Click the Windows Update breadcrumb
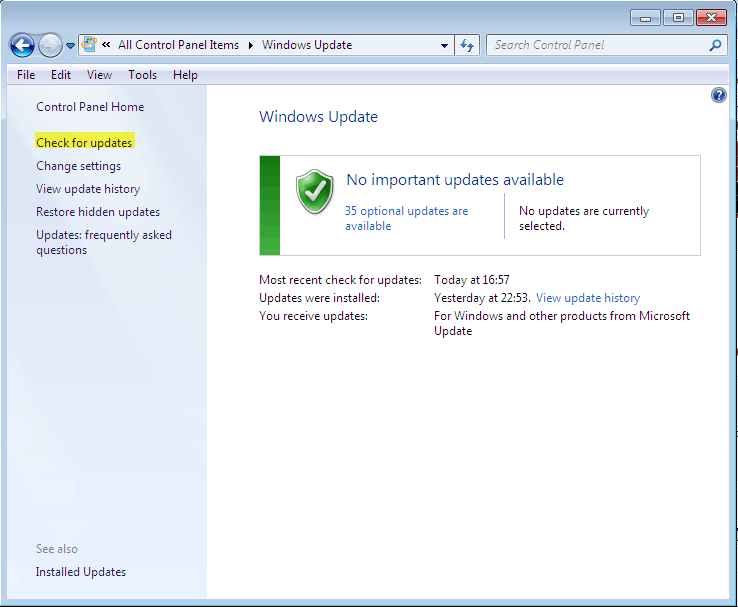The width and height of the screenshot is (738, 607). [307, 45]
